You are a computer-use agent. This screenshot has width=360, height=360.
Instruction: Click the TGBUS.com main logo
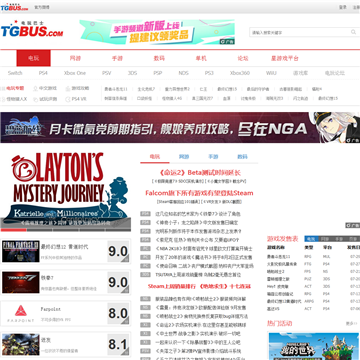pyautogui.click(x=32, y=29)
